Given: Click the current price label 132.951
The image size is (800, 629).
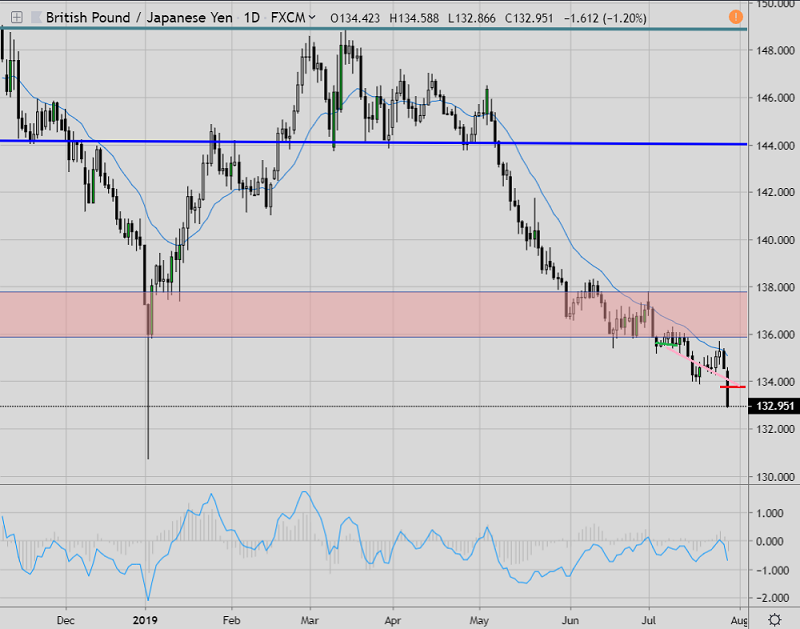Looking at the screenshot, I should pyautogui.click(x=774, y=406).
